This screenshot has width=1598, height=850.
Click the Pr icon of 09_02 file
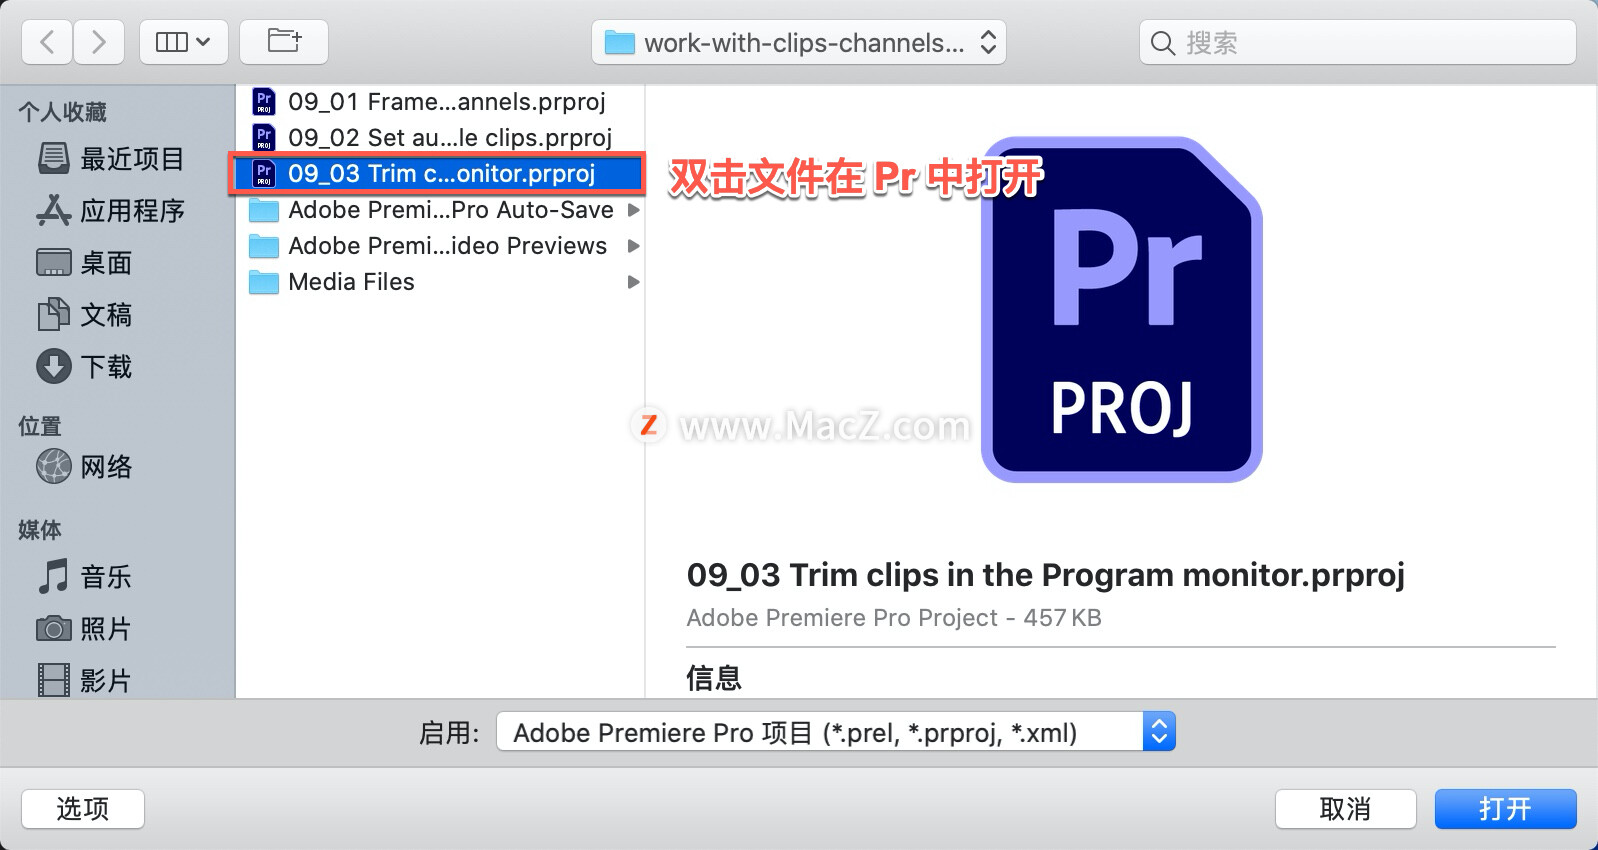point(264,138)
